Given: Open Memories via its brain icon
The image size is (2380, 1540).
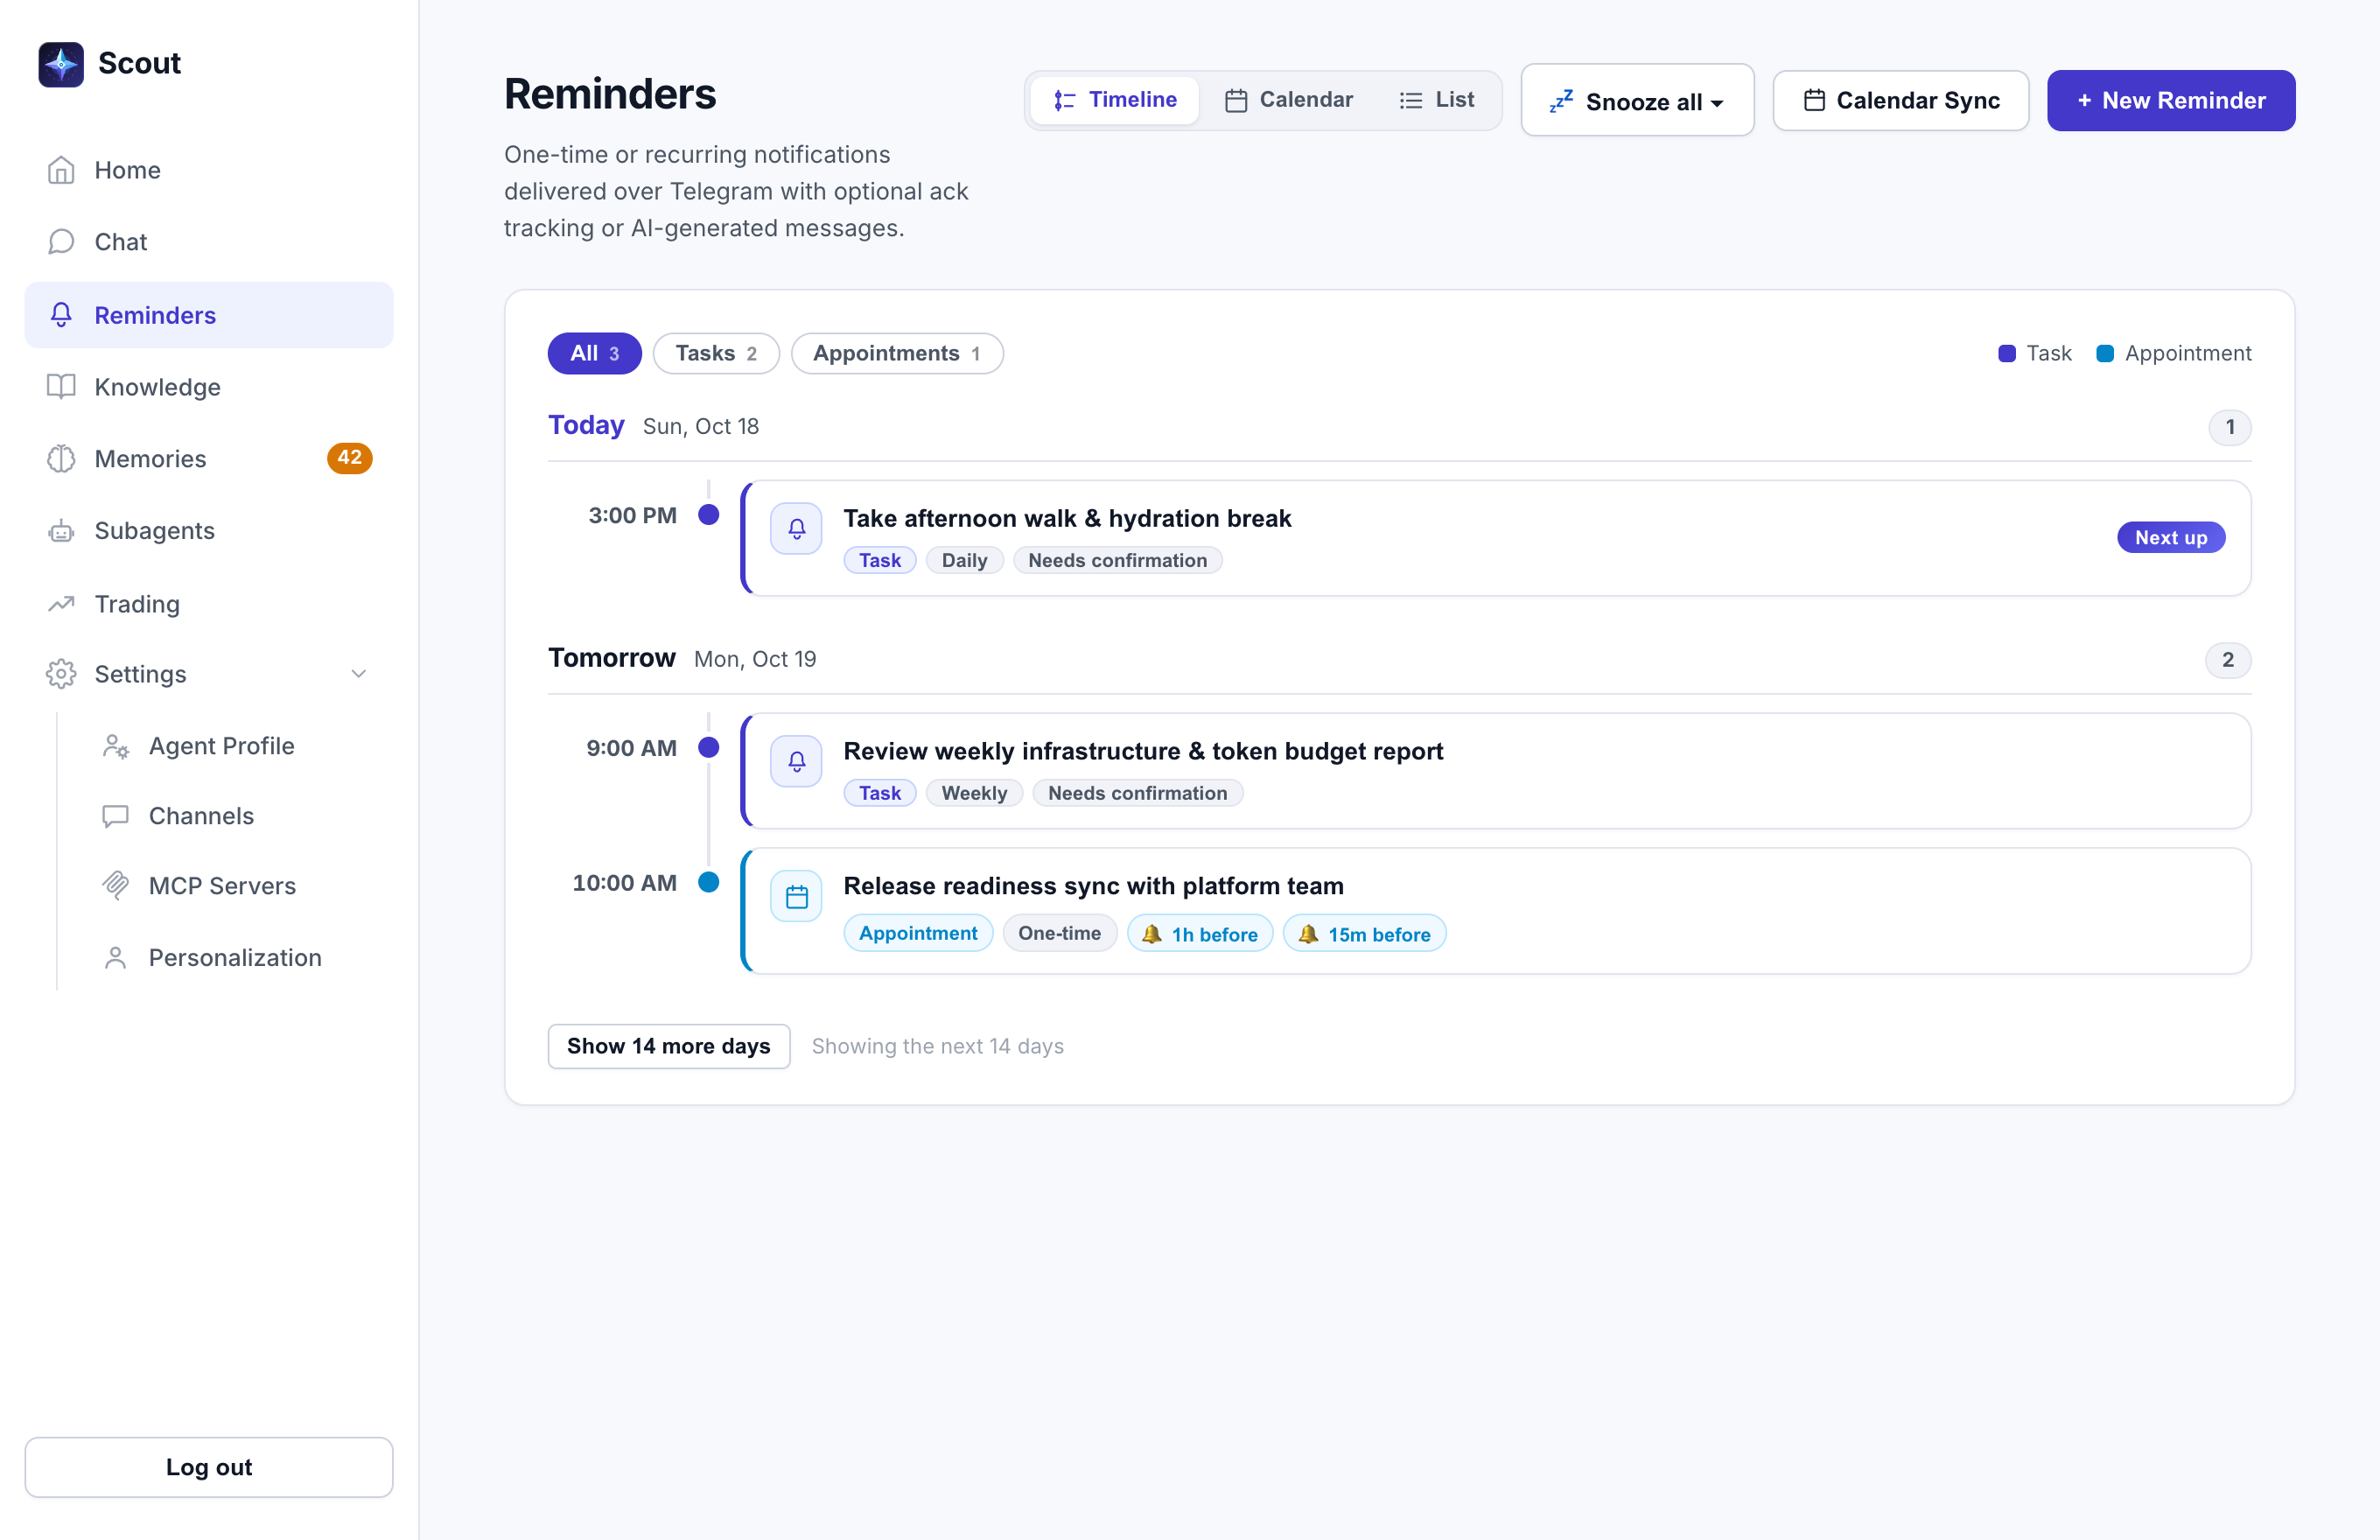Looking at the screenshot, I should (61, 459).
